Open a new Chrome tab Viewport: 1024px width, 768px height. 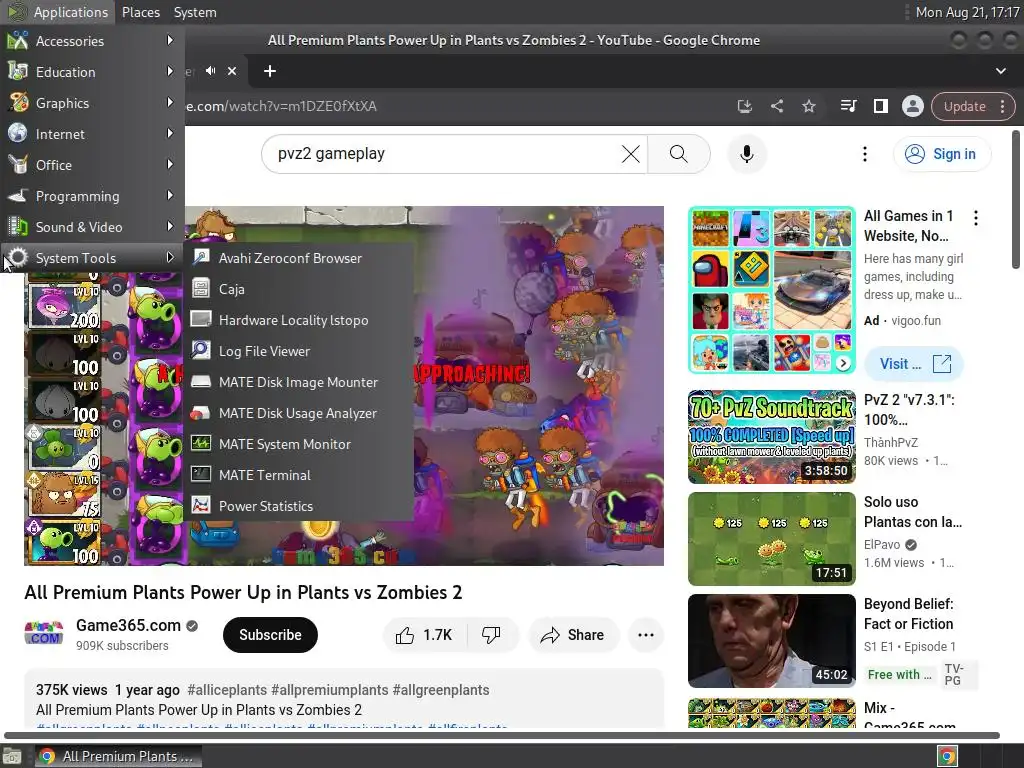270,71
